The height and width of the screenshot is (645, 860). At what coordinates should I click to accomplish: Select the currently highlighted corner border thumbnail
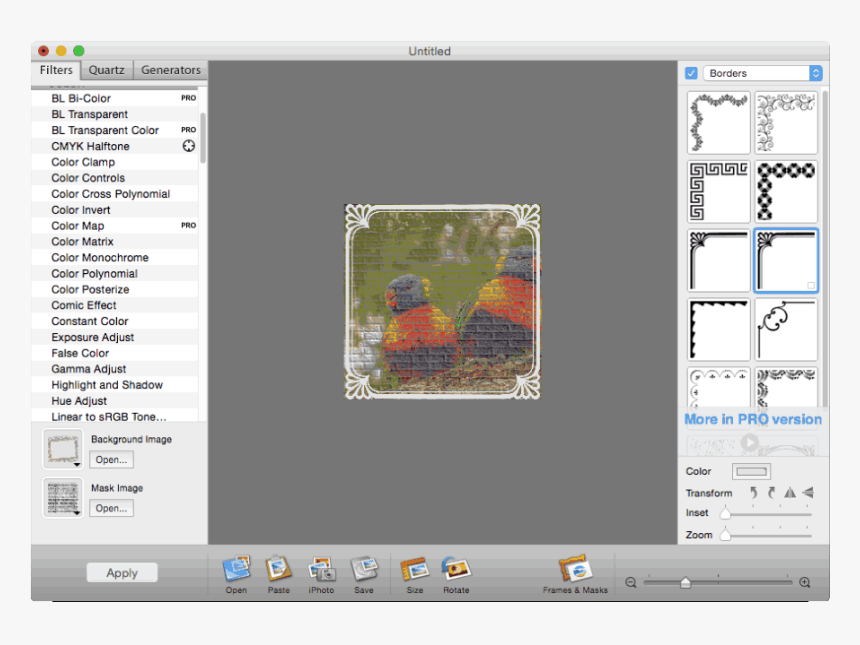click(x=786, y=260)
